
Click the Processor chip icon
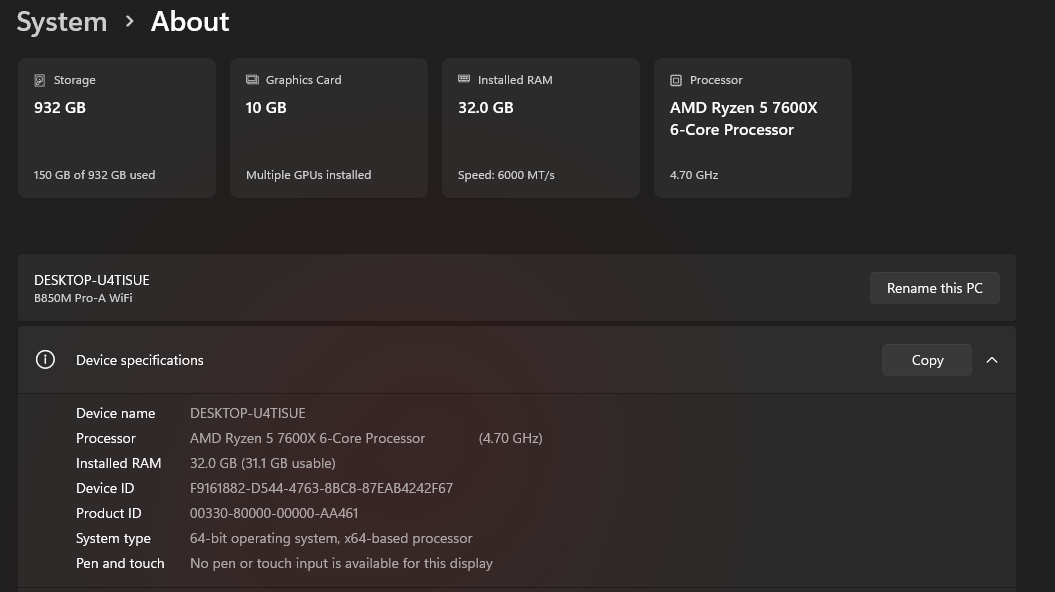click(x=676, y=80)
